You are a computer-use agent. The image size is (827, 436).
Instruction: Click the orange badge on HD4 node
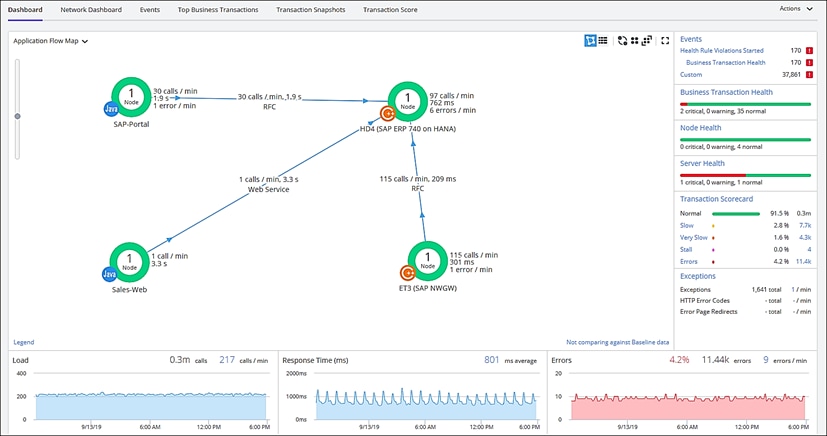[388, 113]
